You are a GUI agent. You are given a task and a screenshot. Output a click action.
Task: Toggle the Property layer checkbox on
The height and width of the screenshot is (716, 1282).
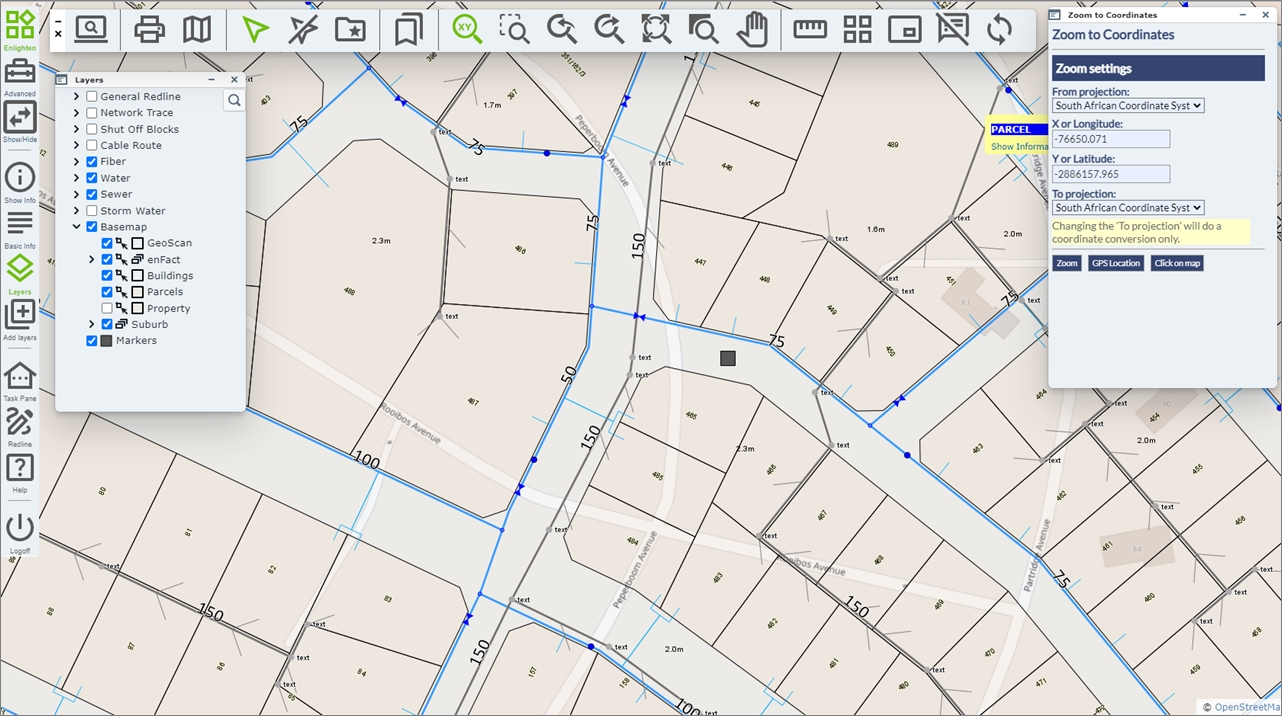click(107, 309)
